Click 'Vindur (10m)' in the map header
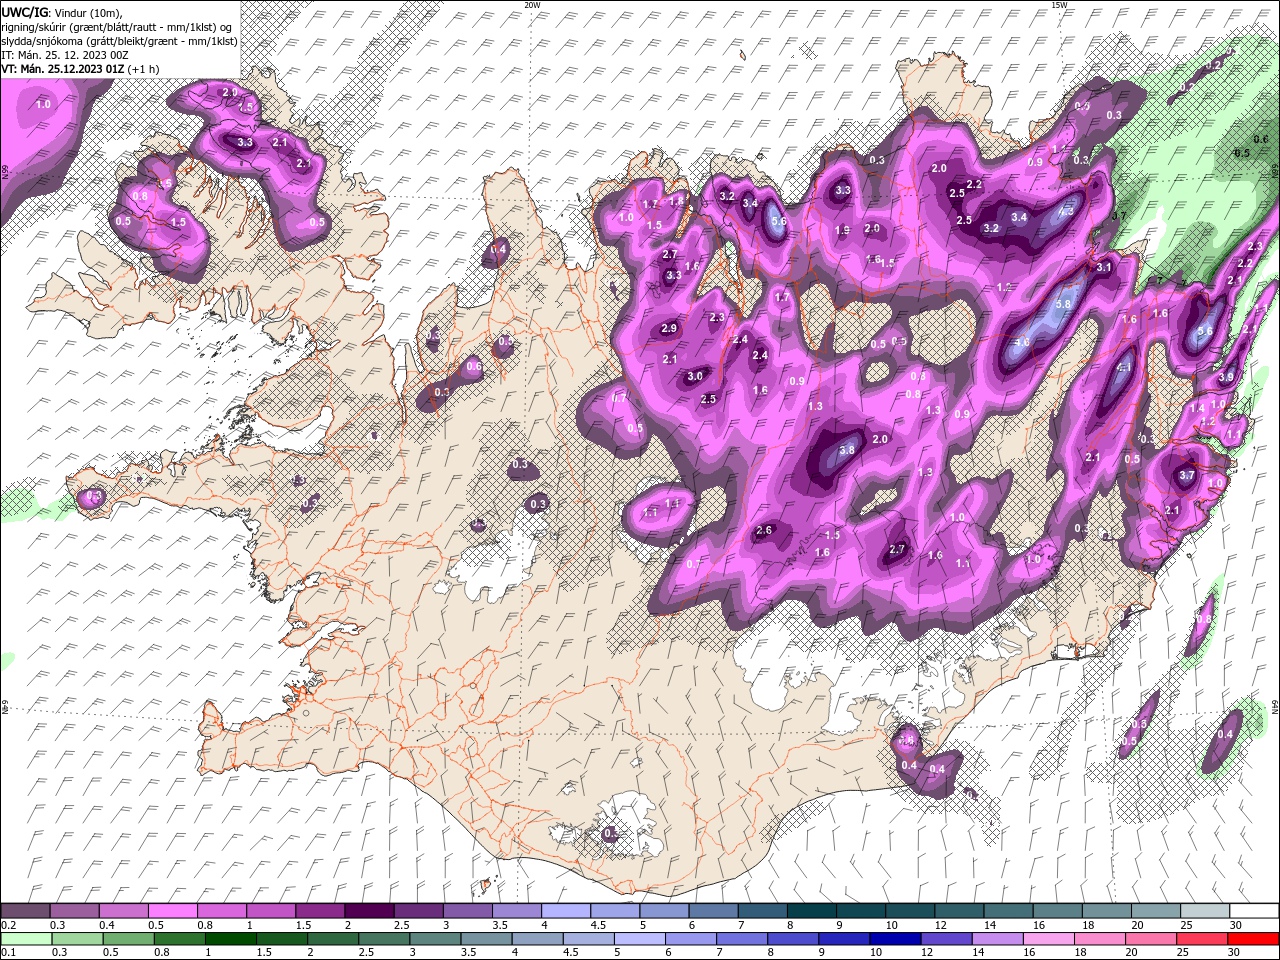This screenshot has width=1280, height=960. (x=90, y=12)
